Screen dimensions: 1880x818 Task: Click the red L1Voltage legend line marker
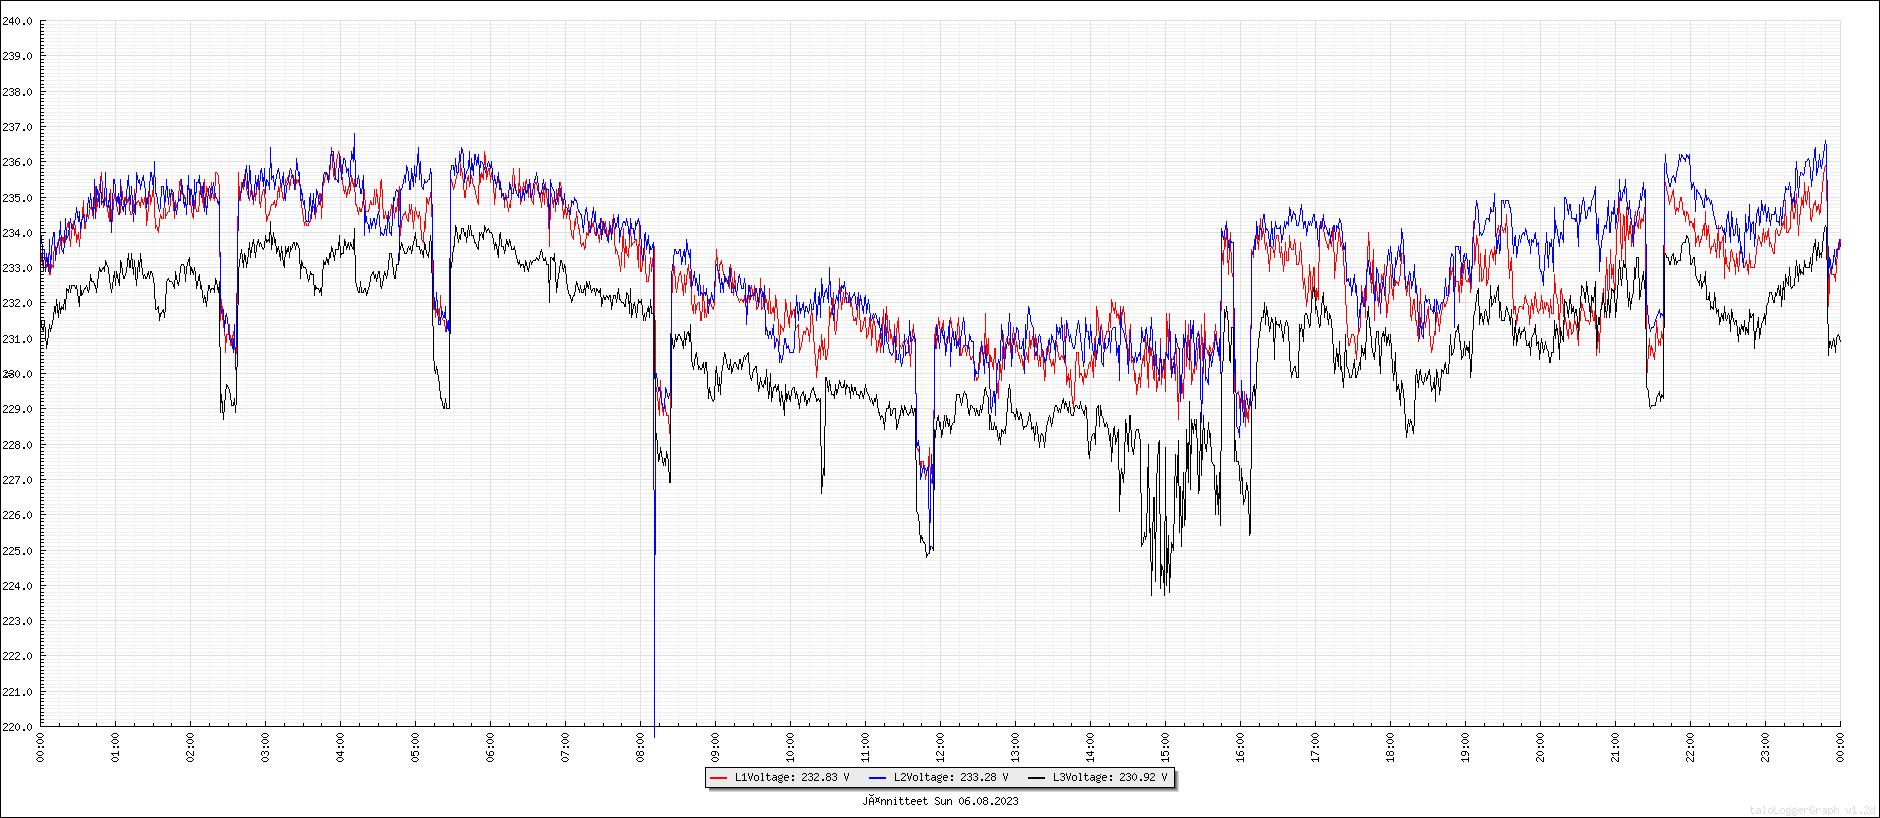[x=718, y=778]
